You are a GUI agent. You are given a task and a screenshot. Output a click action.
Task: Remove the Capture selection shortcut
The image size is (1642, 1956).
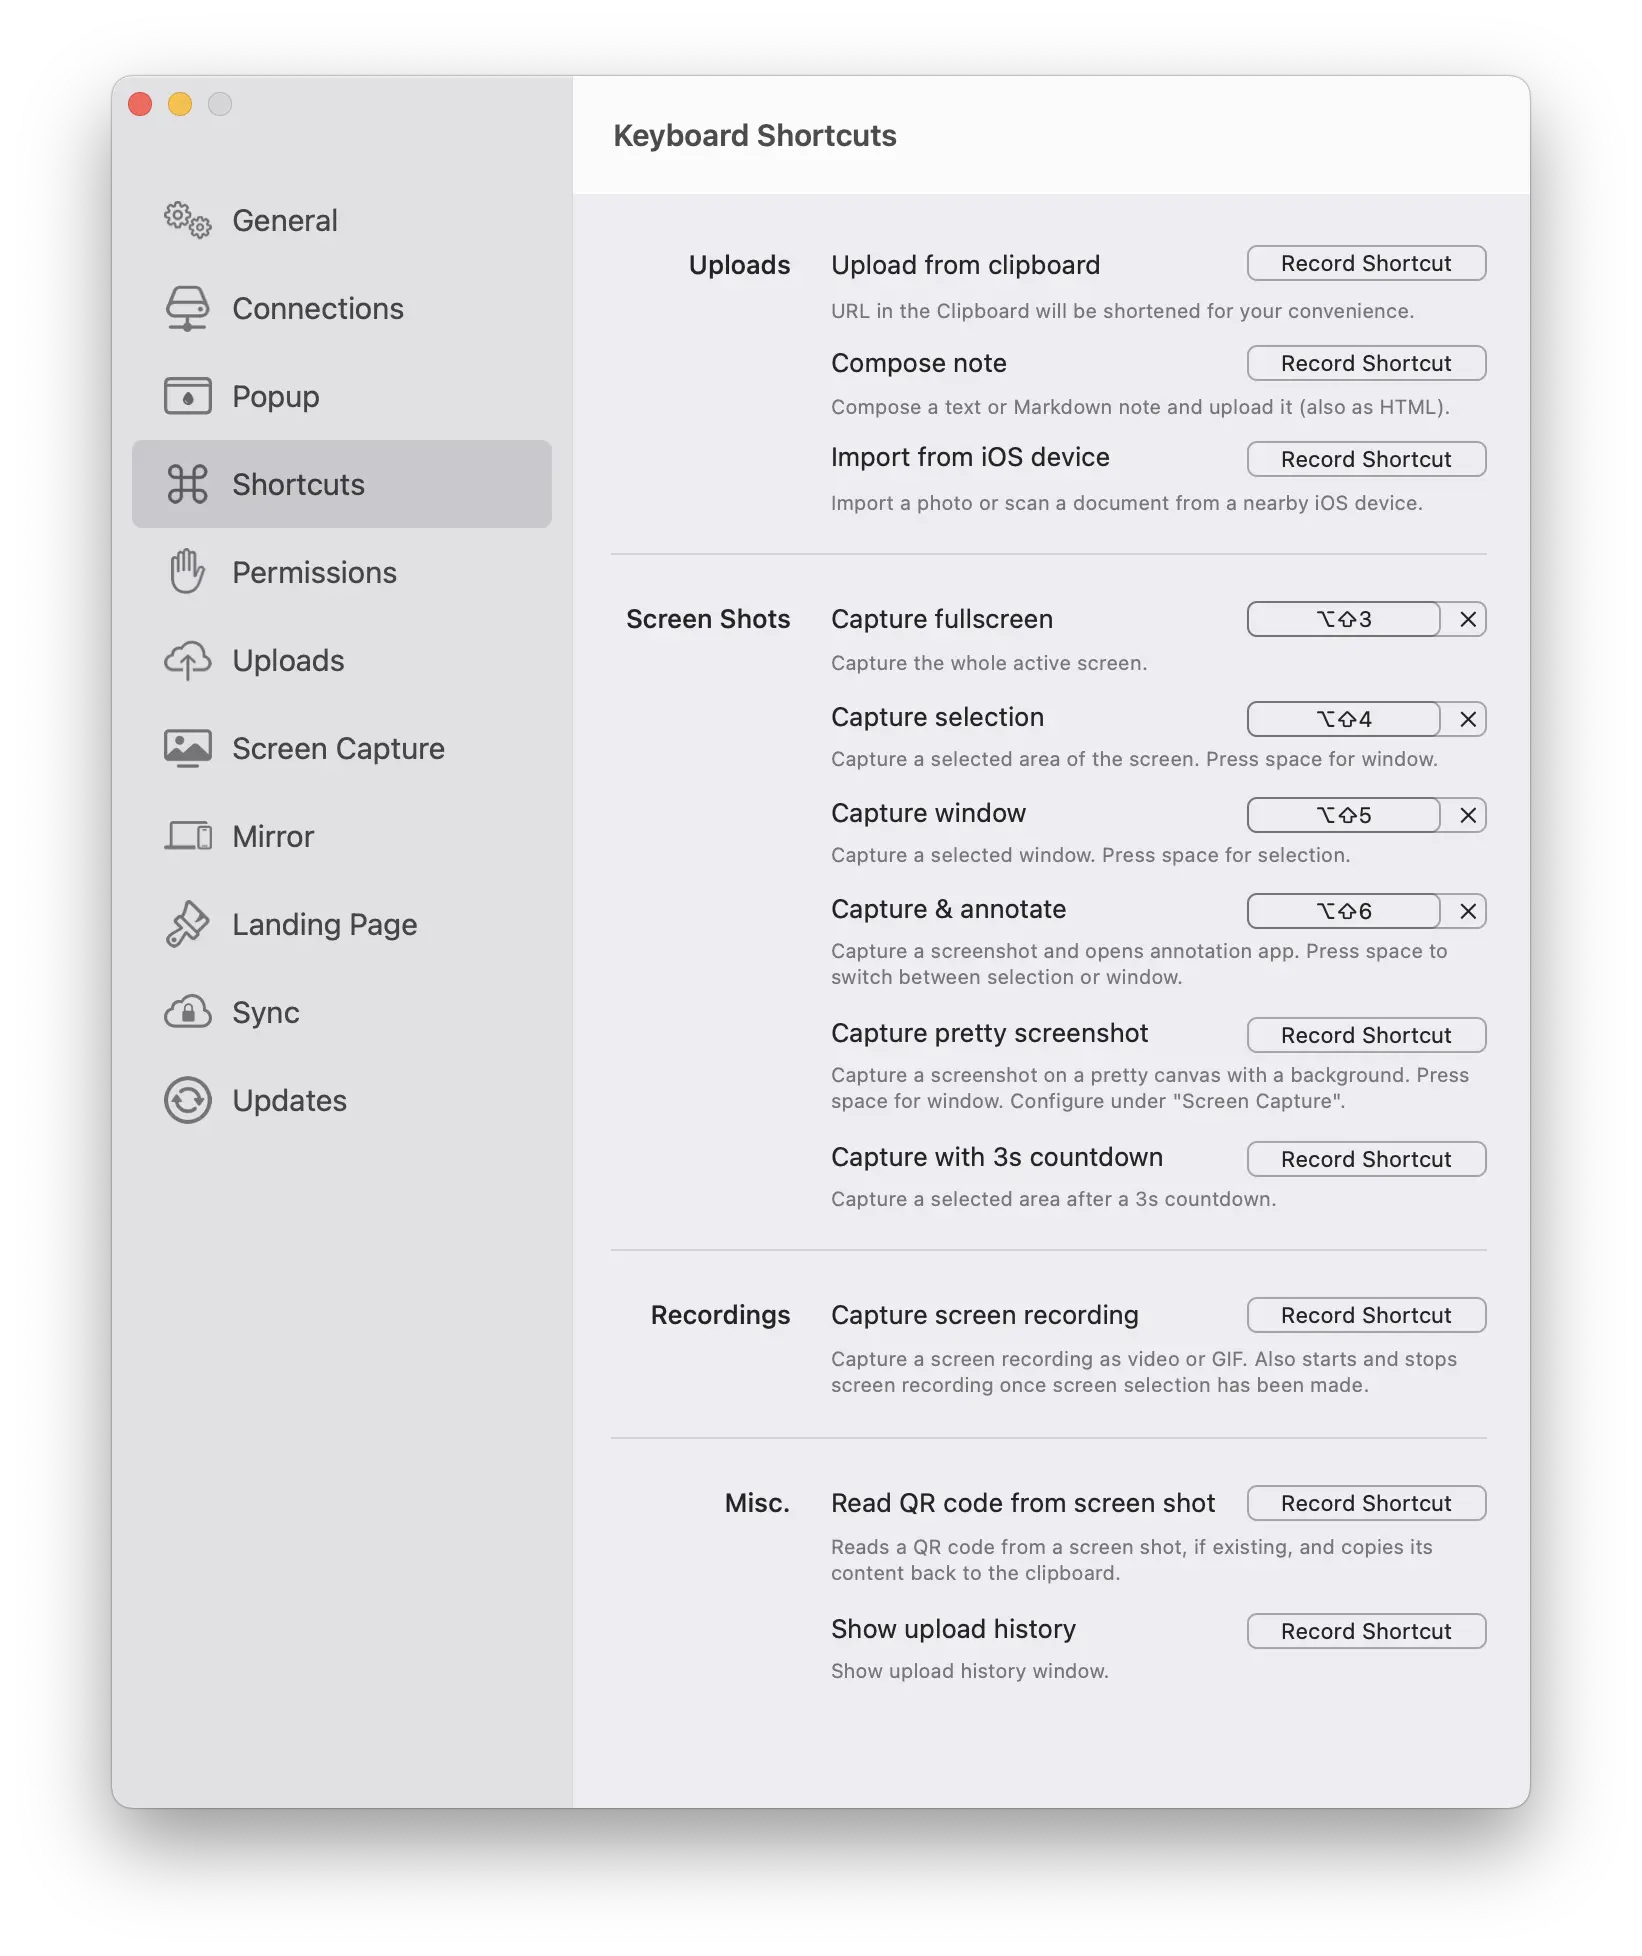tap(1467, 719)
